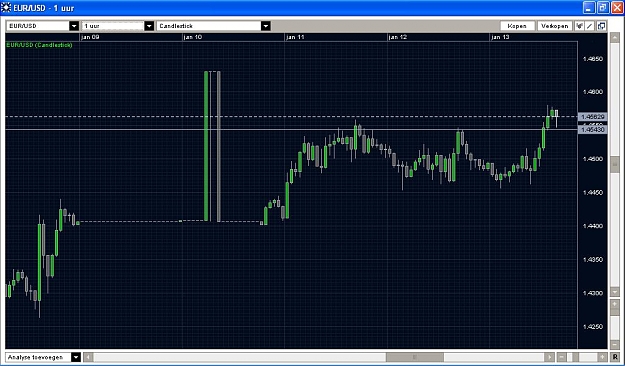Click the detach chart window icon
Image resolution: width=625 pixels, height=366 pixels.
tap(601, 26)
